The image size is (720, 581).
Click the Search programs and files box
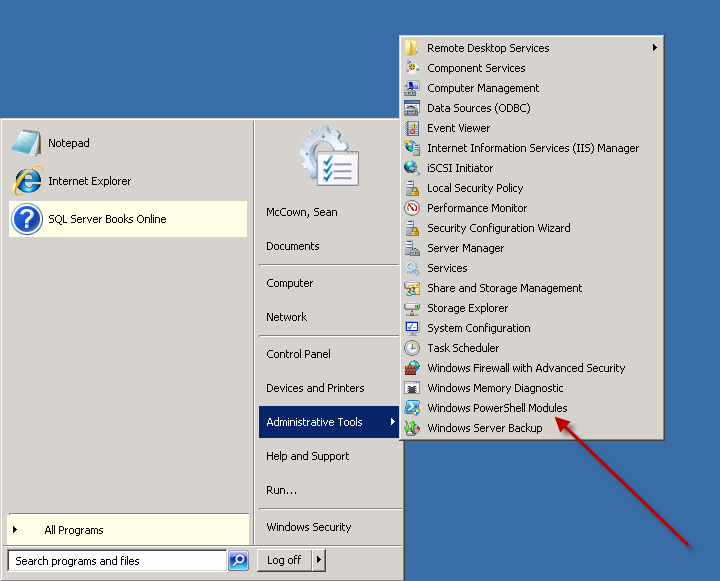(118, 560)
